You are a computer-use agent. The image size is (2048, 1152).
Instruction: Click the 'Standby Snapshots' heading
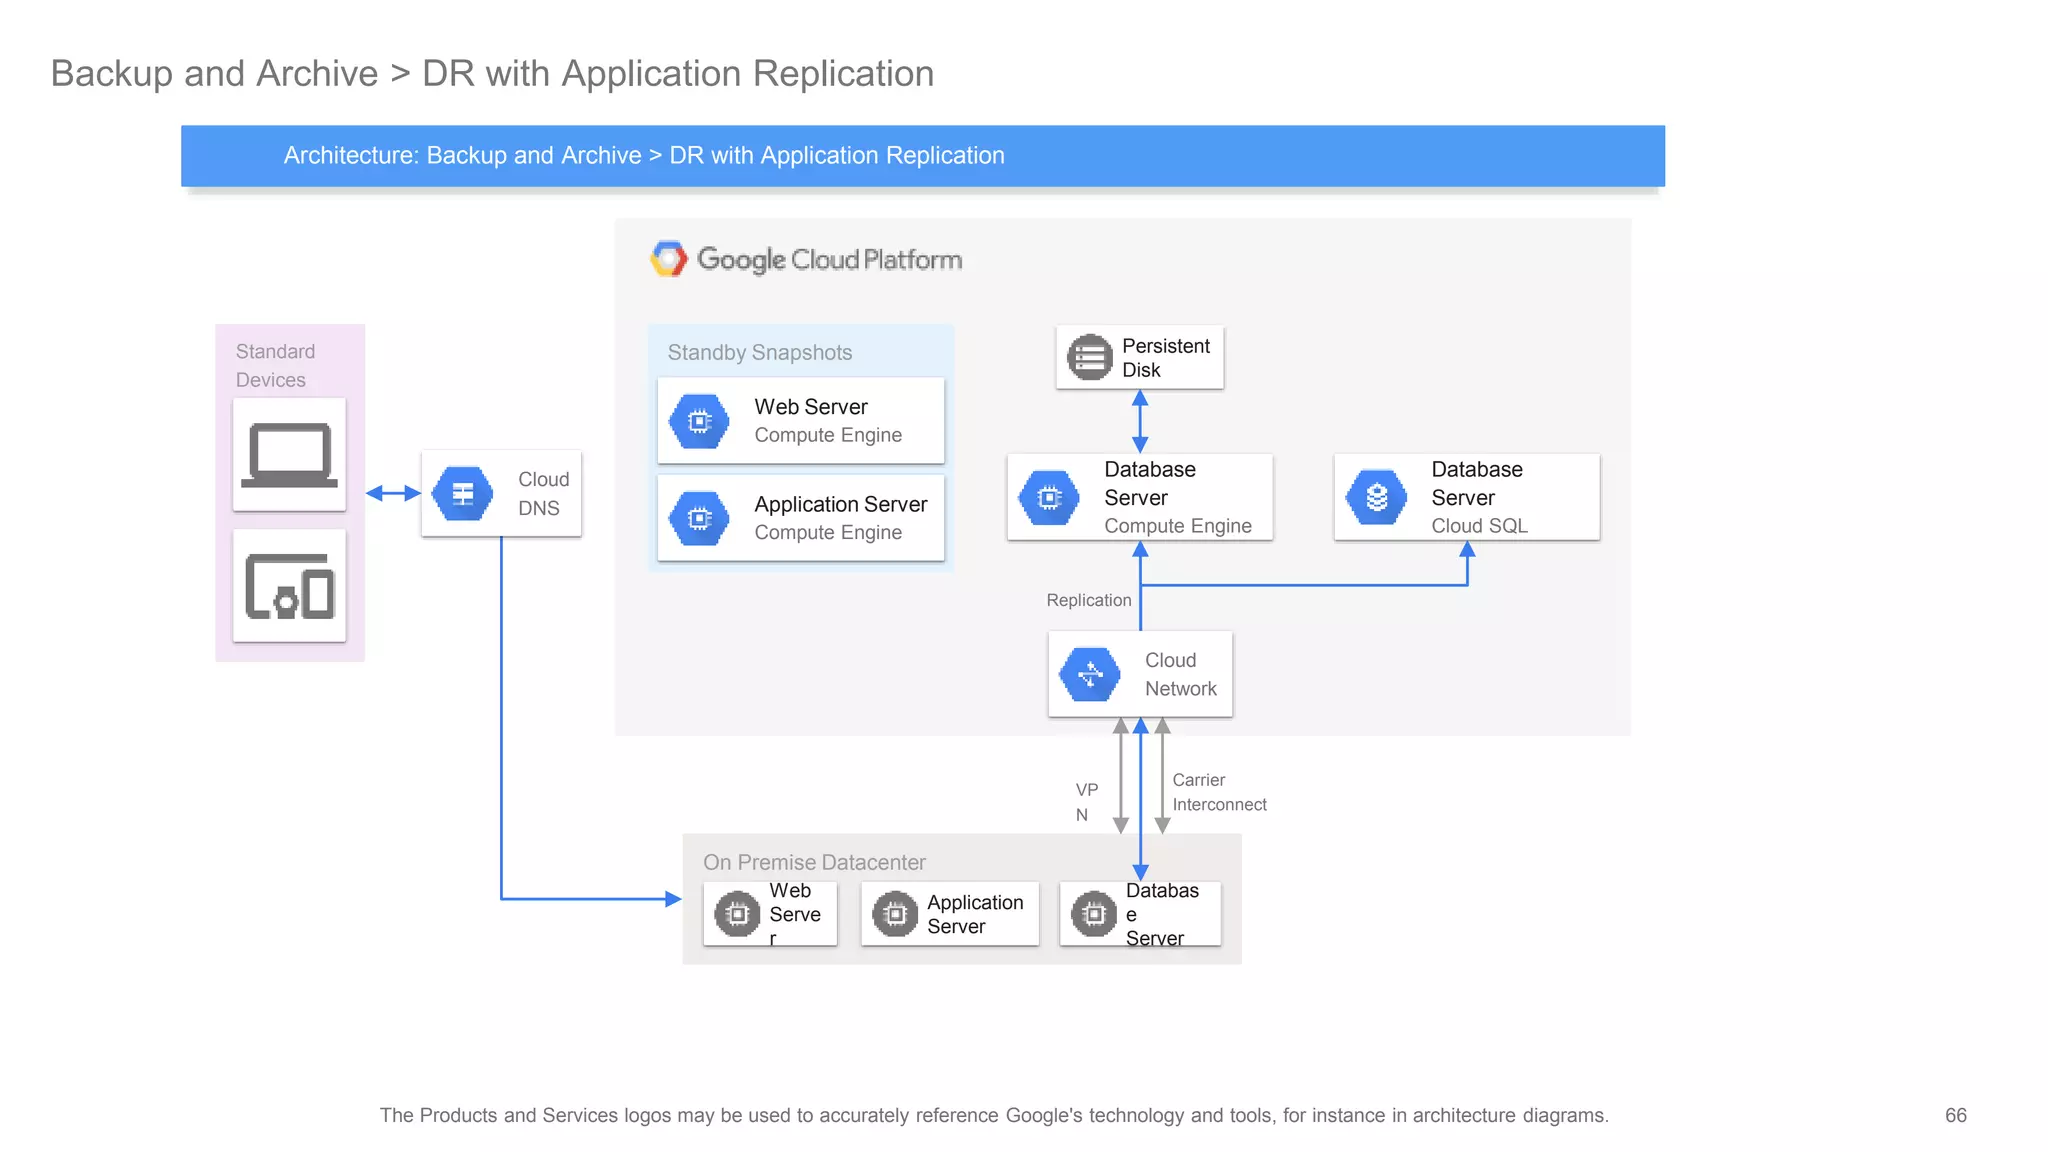click(760, 352)
